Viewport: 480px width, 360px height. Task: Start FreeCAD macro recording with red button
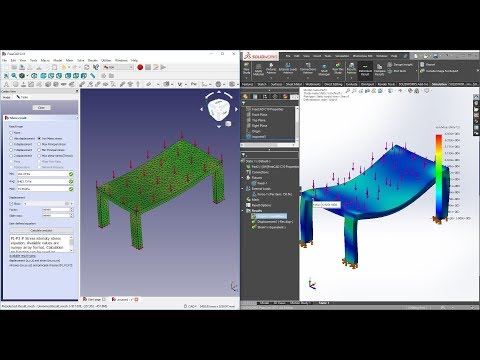140,67
